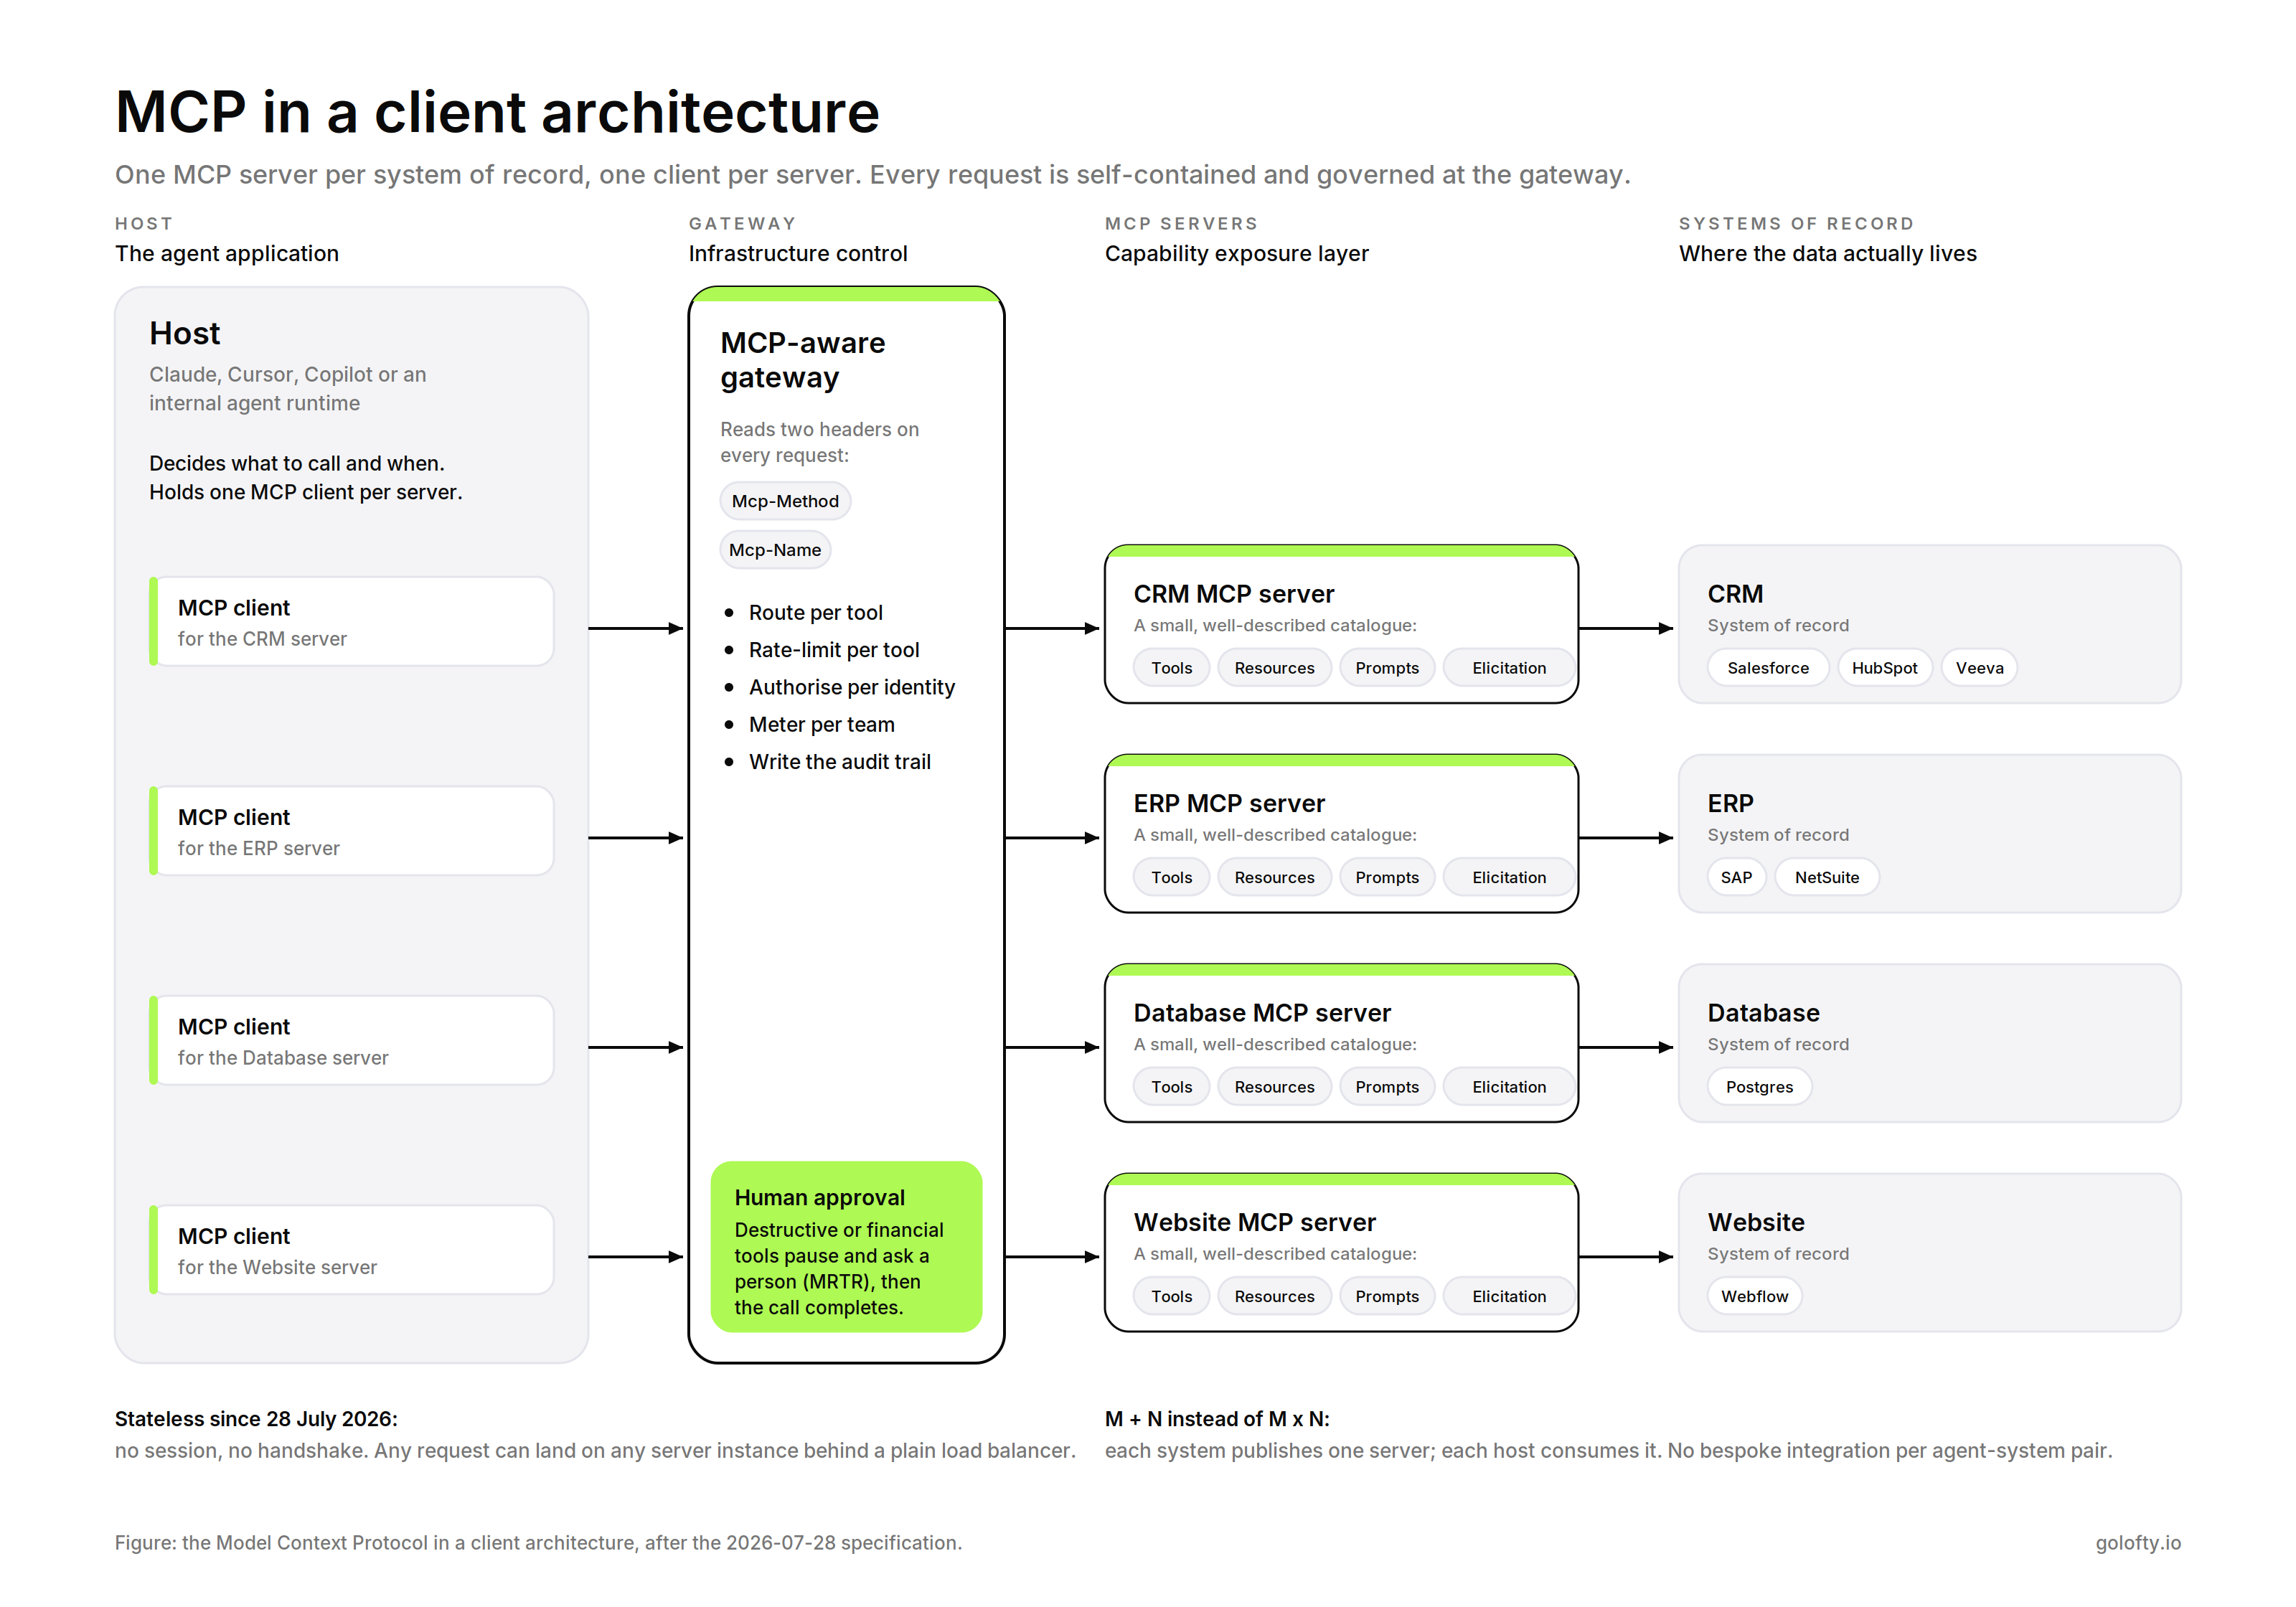The image size is (2296, 1607).
Task: Click the 'CRM' system of record heading
Action: [1735, 594]
